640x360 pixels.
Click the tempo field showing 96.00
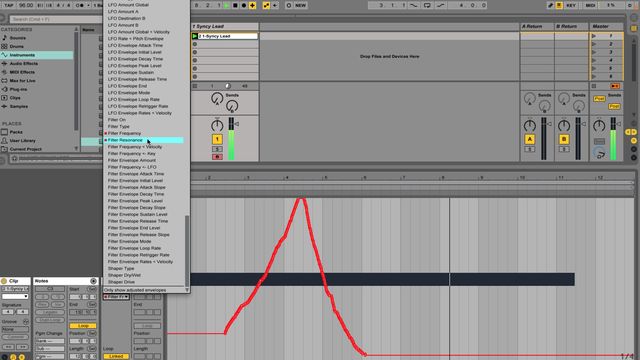click(x=26, y=5)
